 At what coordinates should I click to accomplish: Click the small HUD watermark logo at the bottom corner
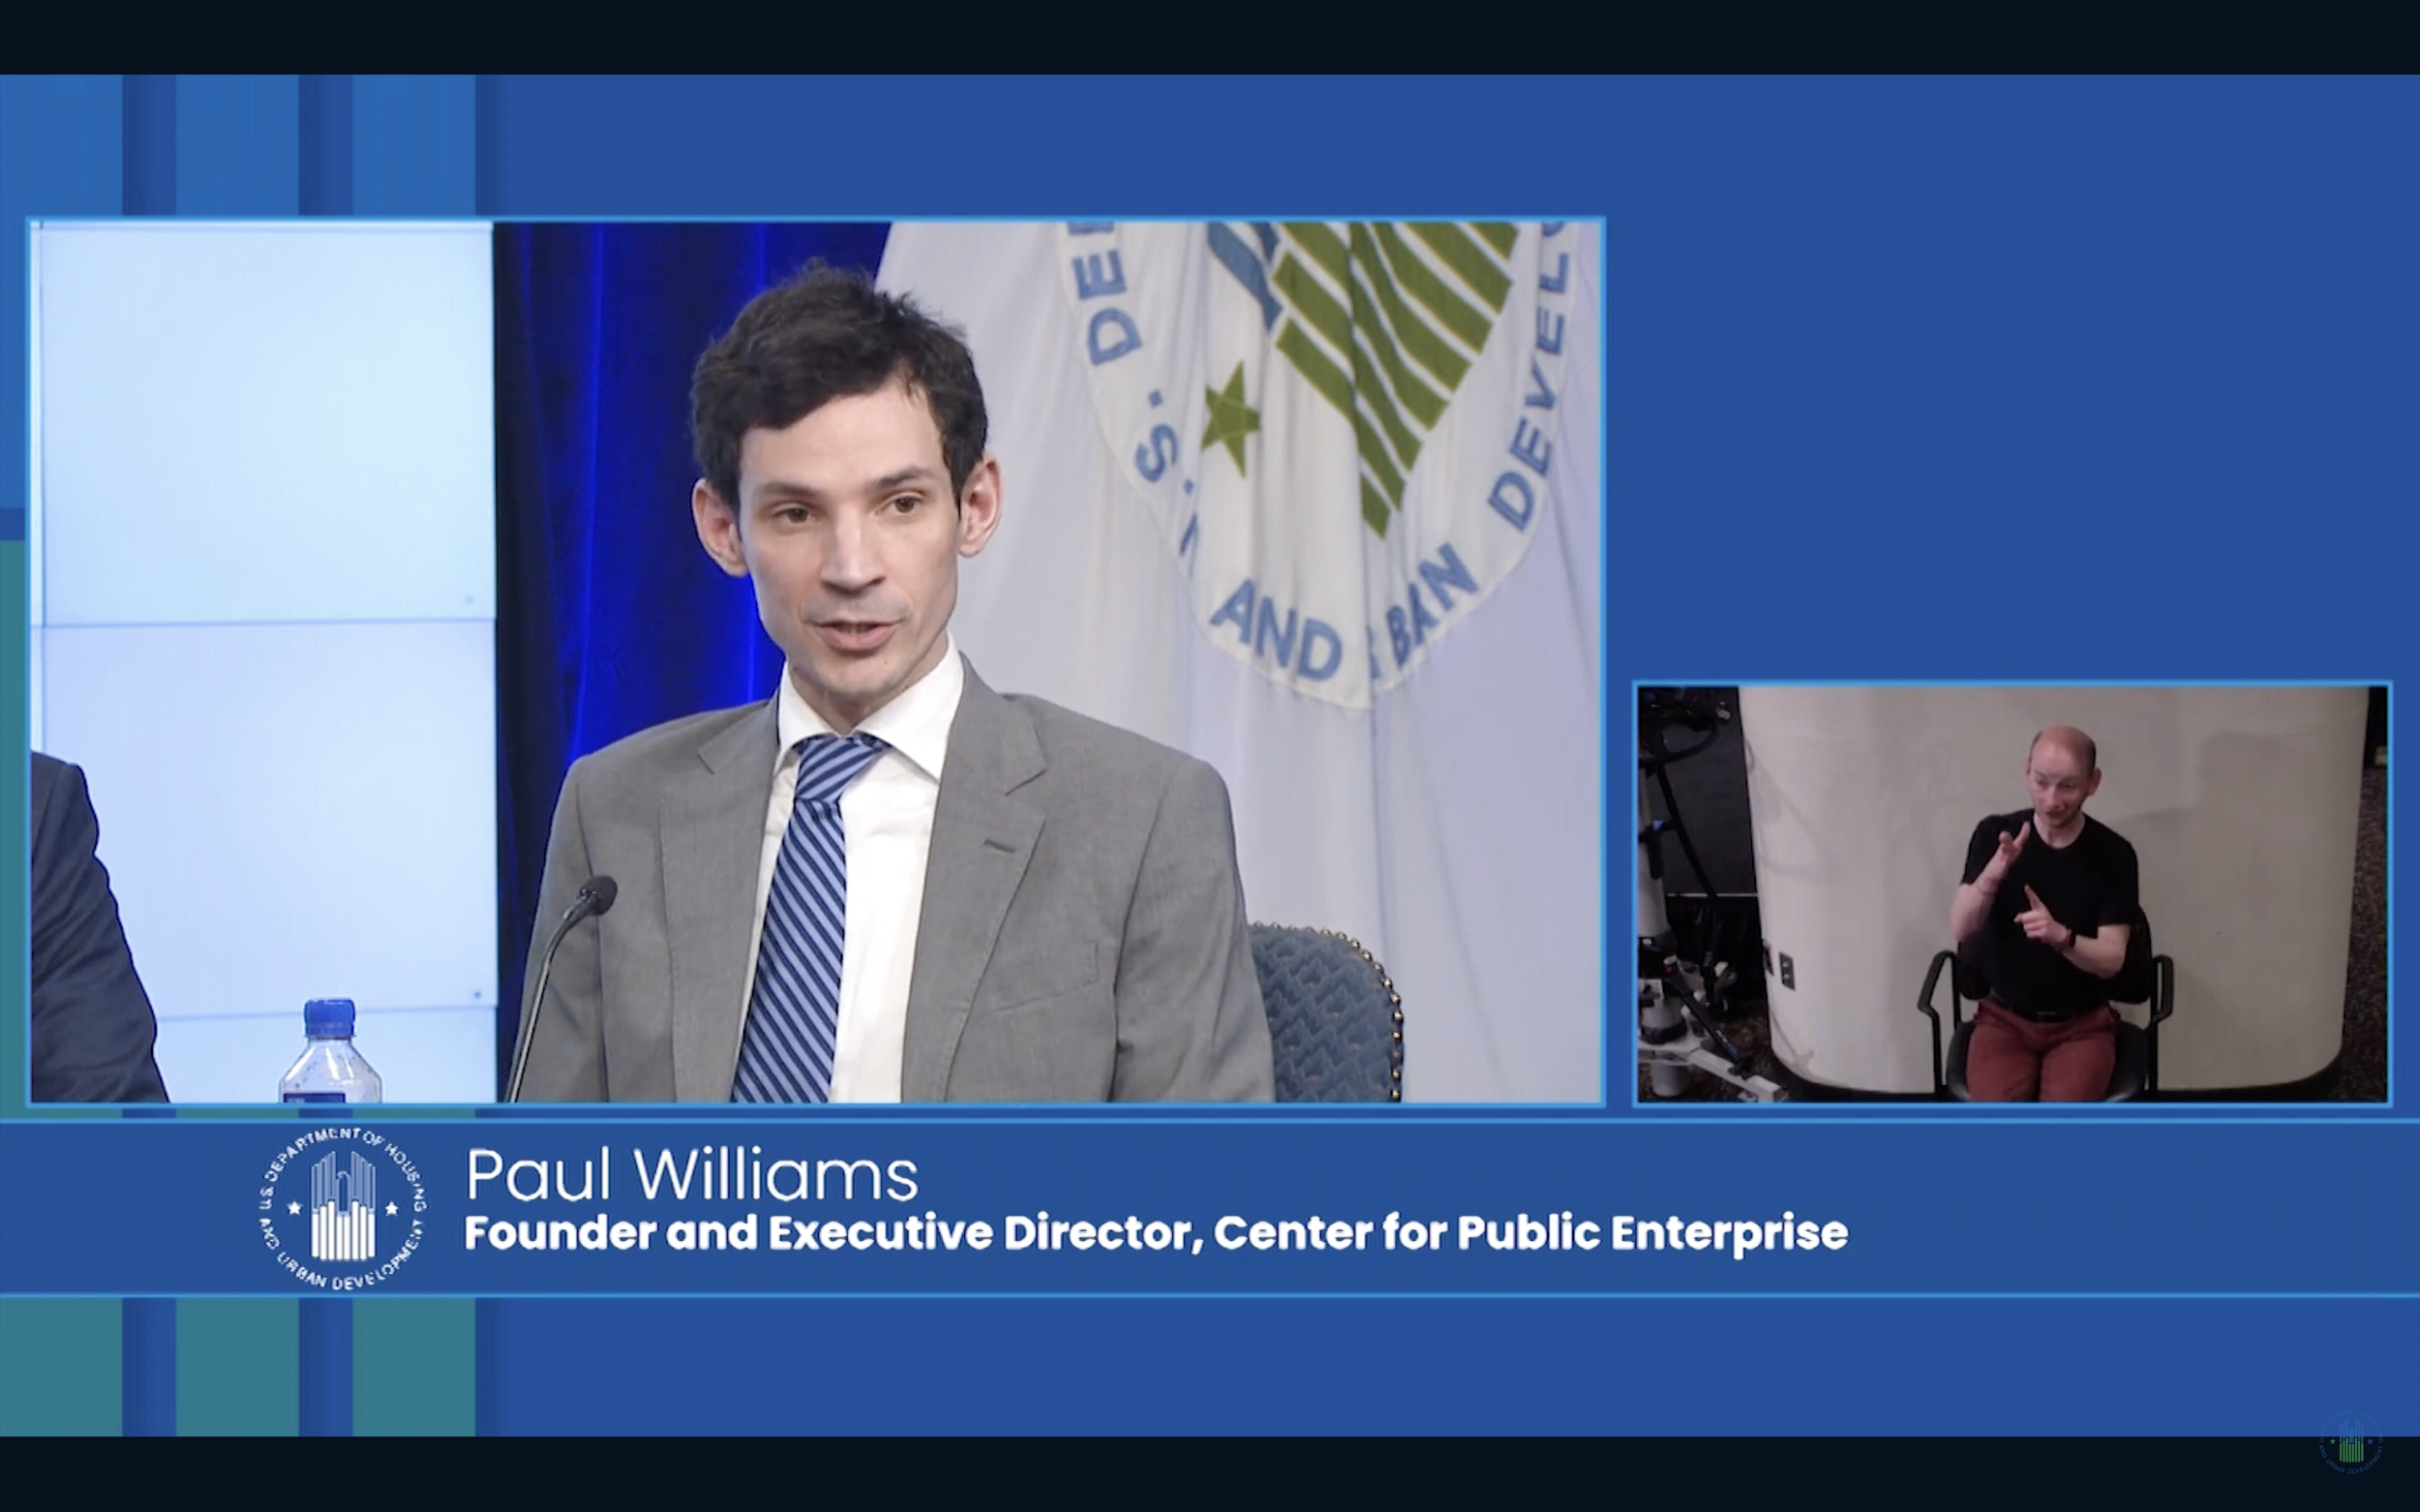(2350, 1444)
